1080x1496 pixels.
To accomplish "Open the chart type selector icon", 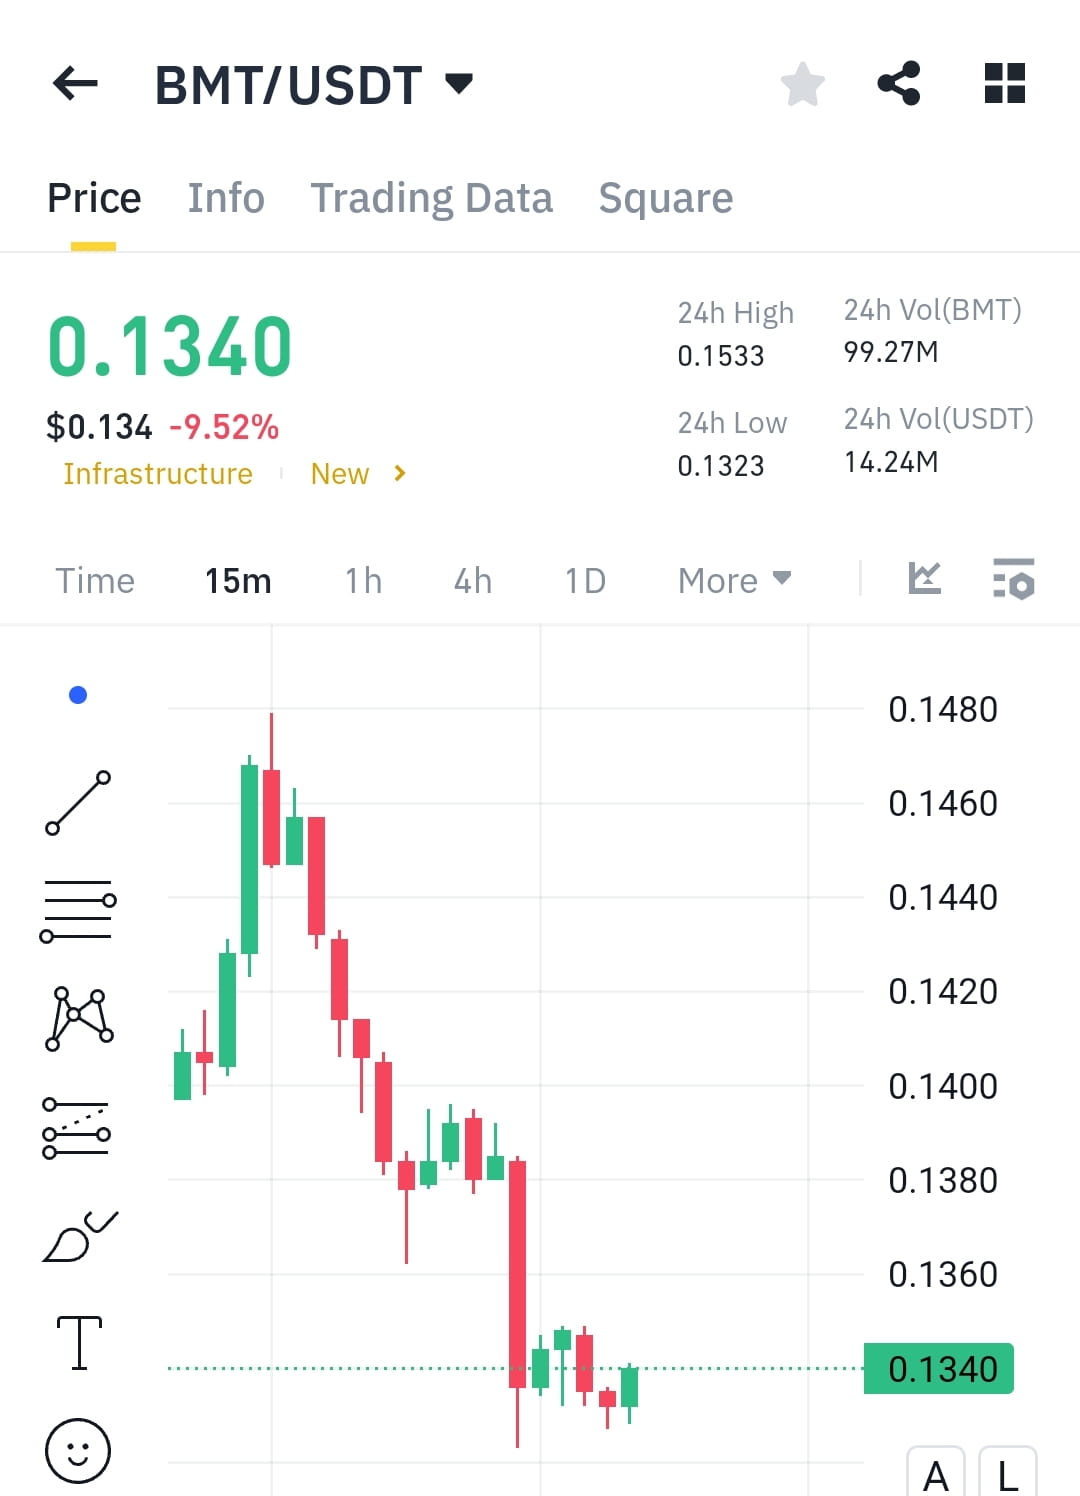I will 924,579.
